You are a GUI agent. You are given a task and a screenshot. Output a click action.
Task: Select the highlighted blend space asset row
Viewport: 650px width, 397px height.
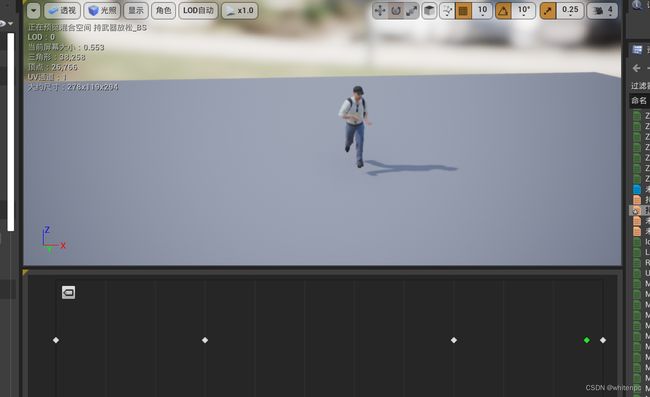click(x=640, y=211)
